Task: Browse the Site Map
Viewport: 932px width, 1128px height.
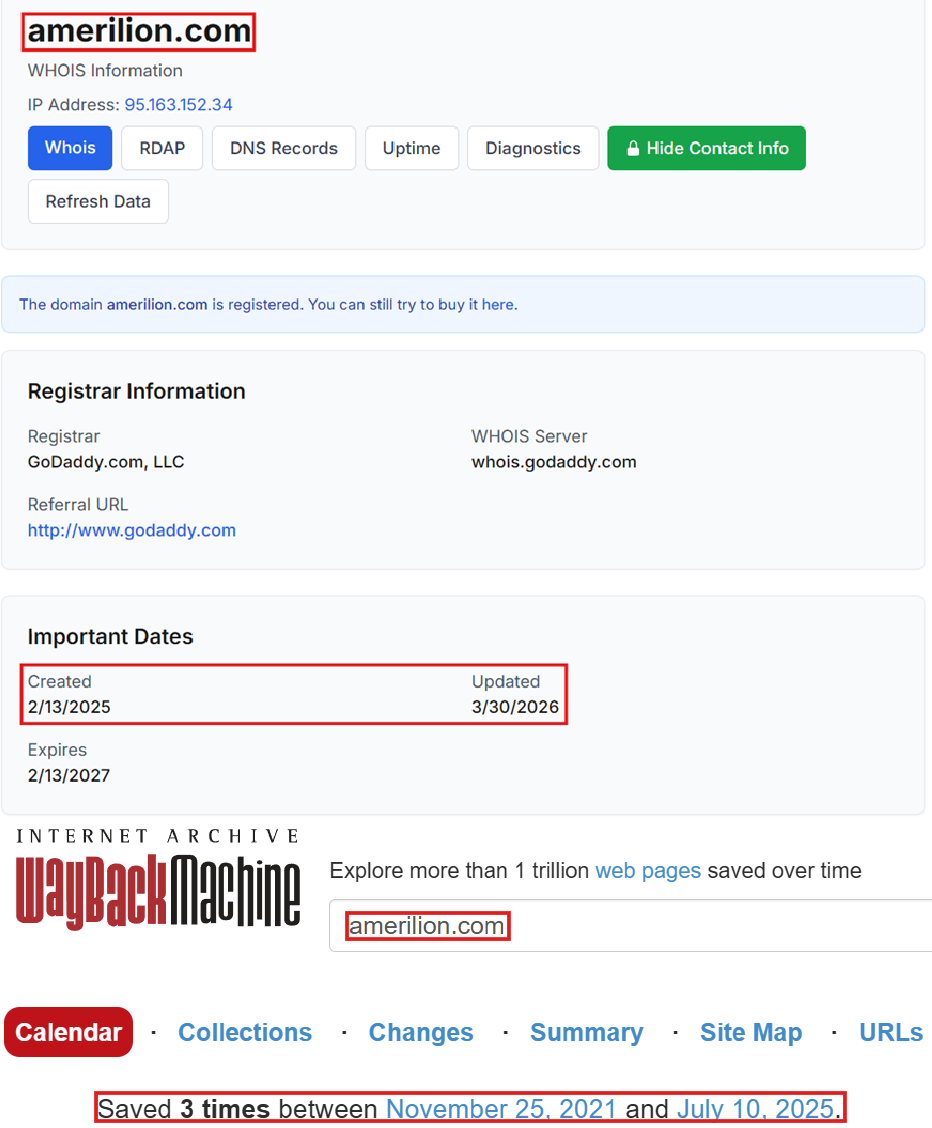Action: pos(751,1032)
